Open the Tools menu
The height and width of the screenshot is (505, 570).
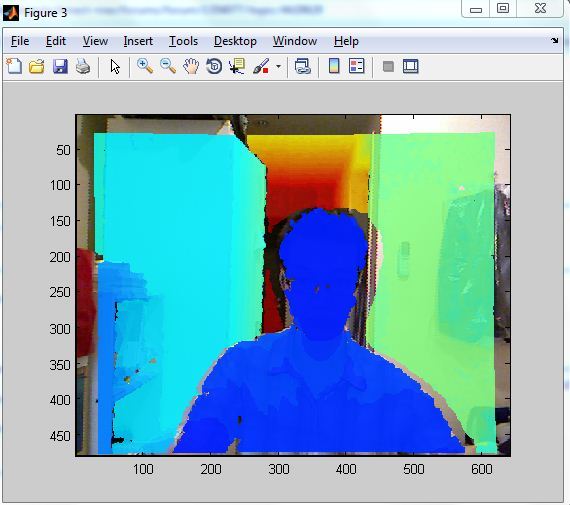tap(184, 41)
